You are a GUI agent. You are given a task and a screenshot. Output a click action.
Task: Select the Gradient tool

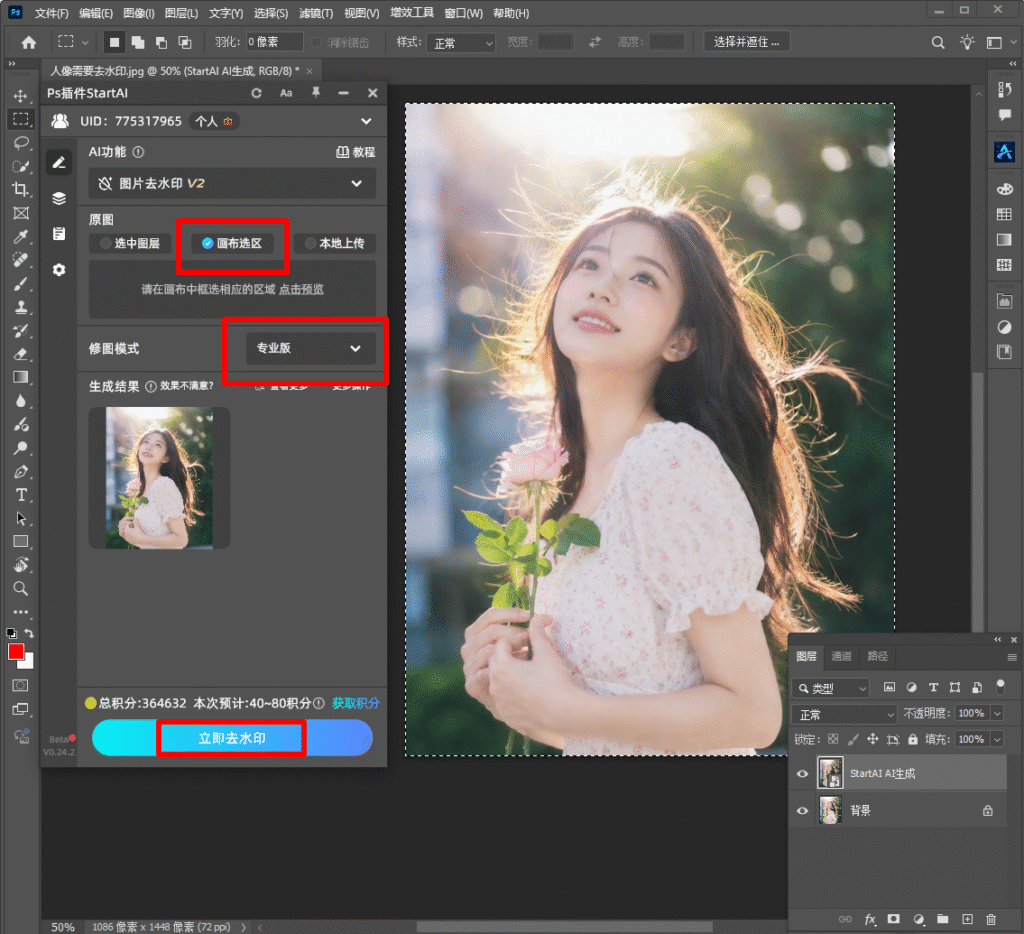(20, 378)
